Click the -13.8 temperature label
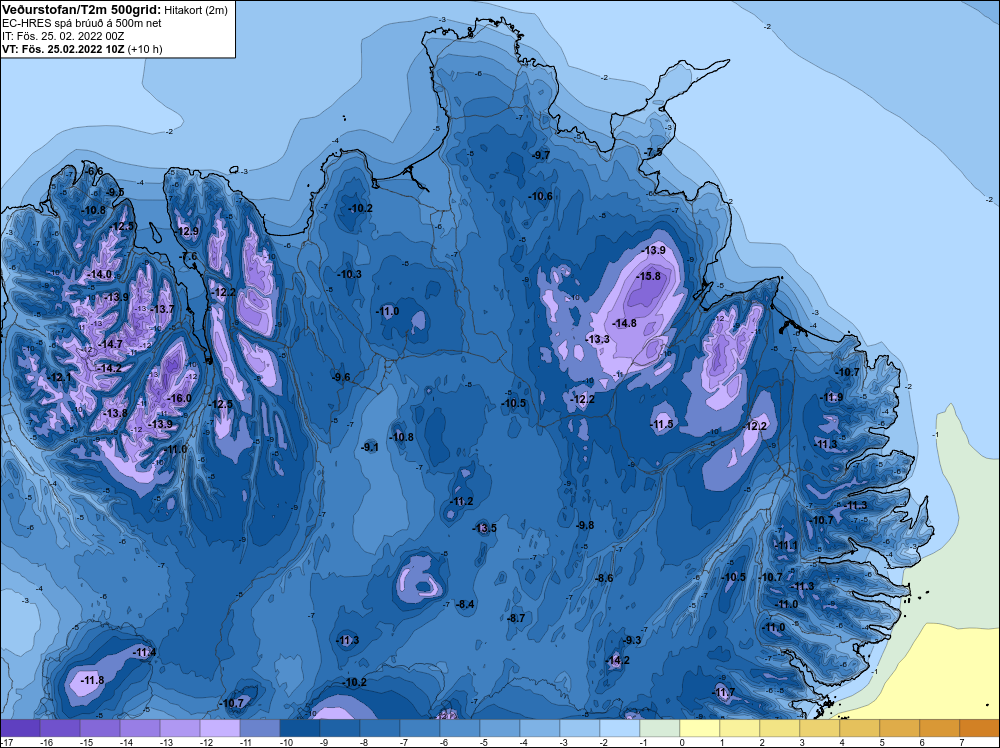The image size is (1000, 748). 115,413
